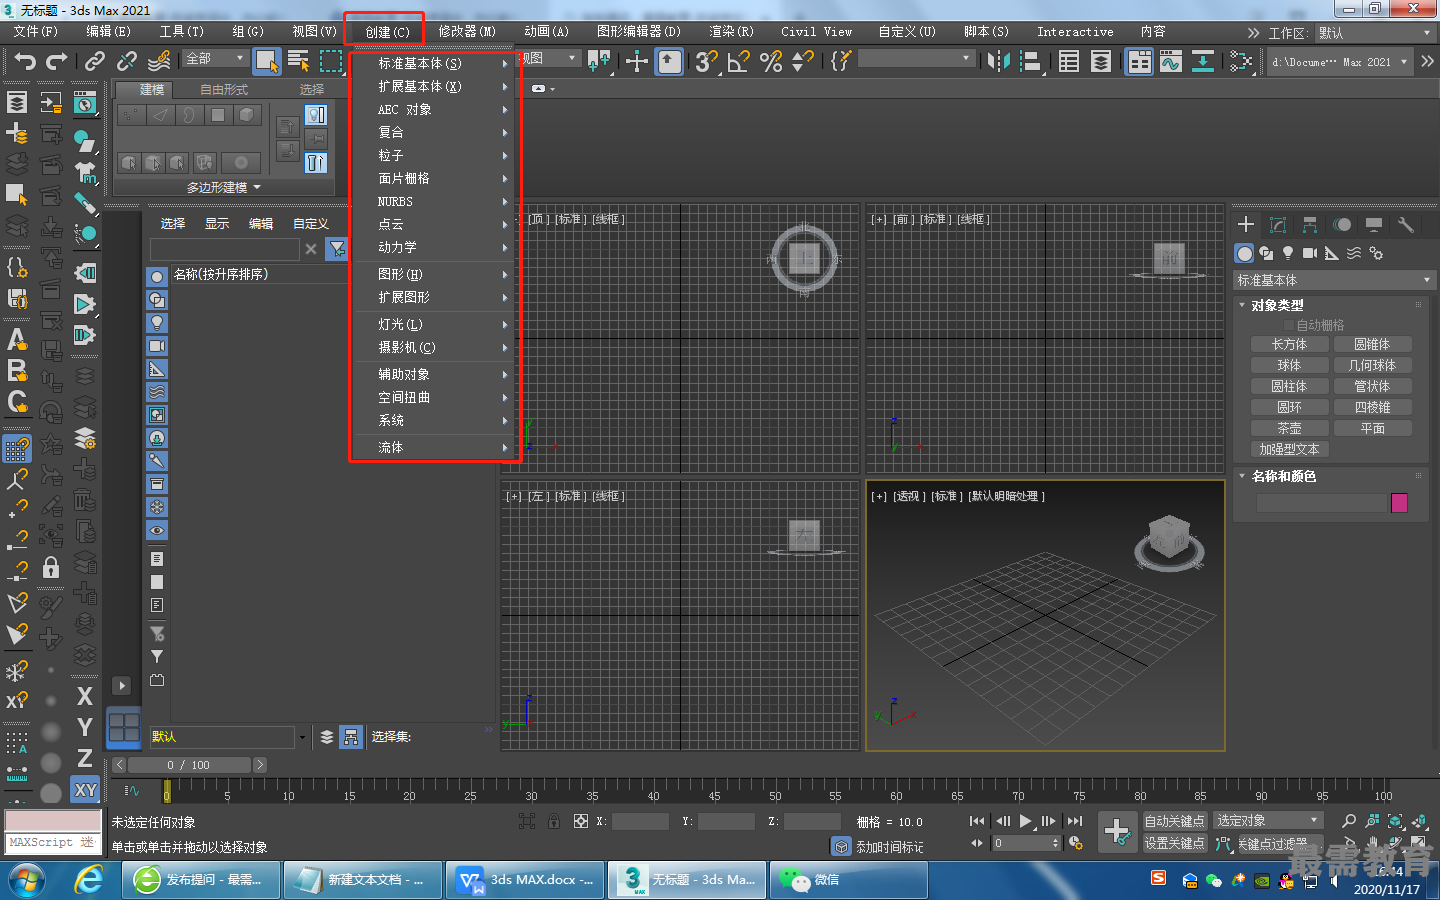Click the time slider 0 / 100
The image size is (1440, 900).
[189, 765]
